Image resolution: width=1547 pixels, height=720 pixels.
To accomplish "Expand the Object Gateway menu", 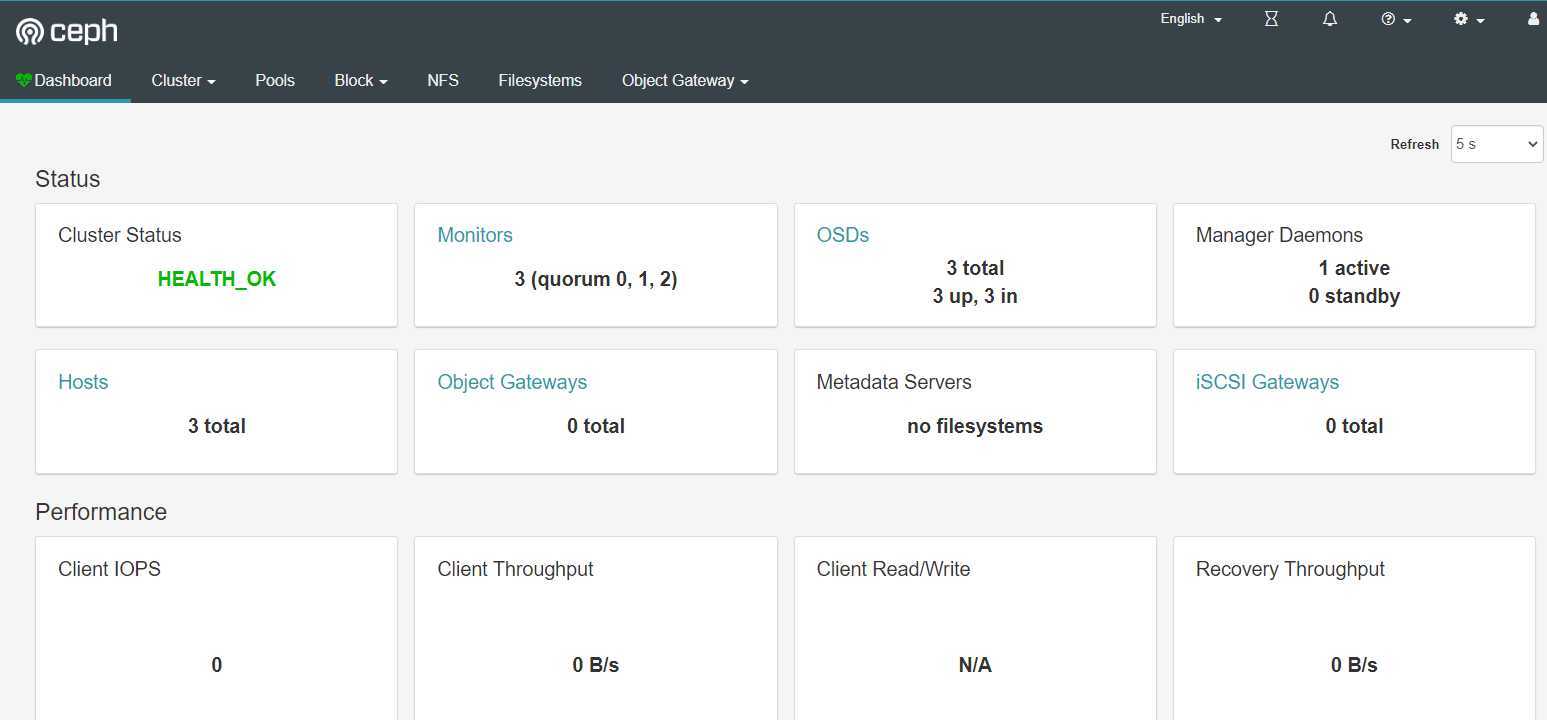I will [685, 80].
